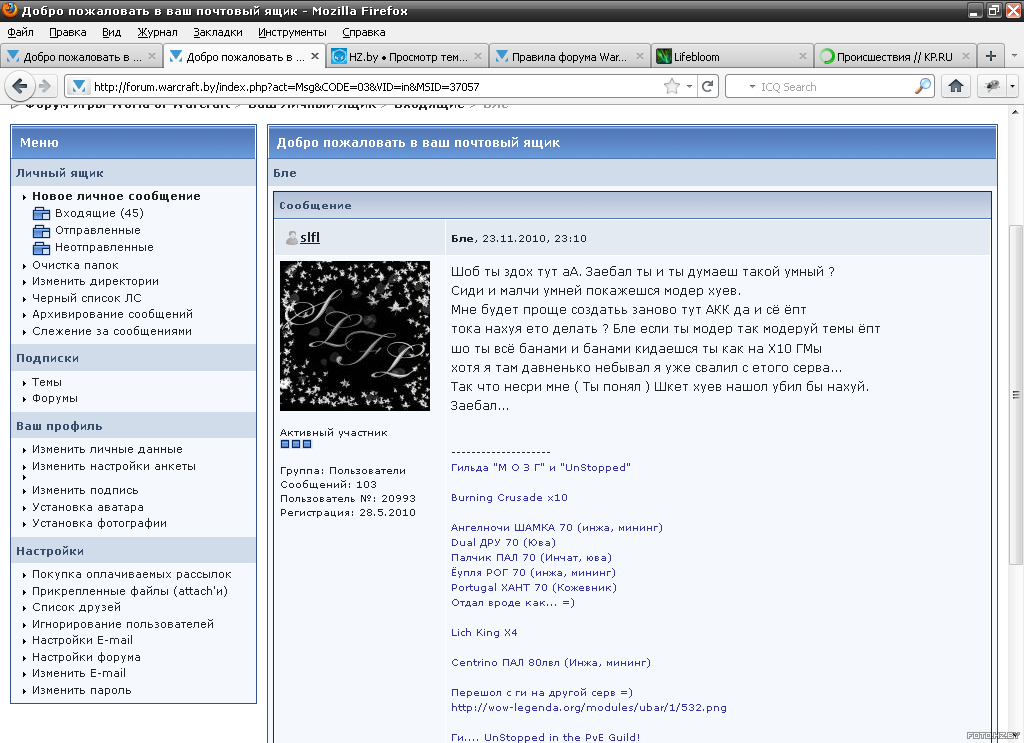This screenshot has width=1024, height=743.
Task: Click the wow-legenda.org signature image link
Action: point(588,707)
